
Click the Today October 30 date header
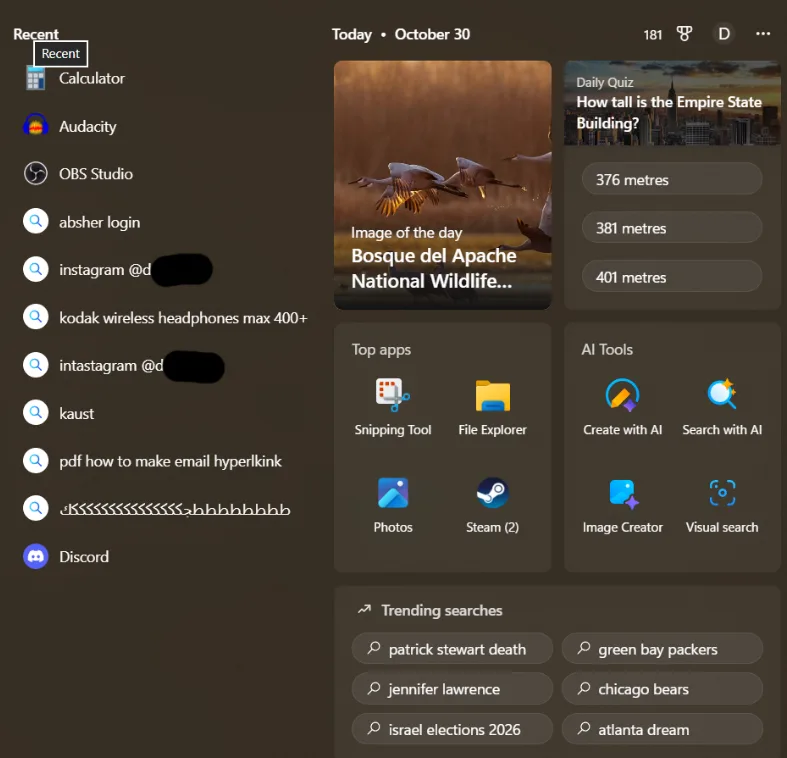401,34
